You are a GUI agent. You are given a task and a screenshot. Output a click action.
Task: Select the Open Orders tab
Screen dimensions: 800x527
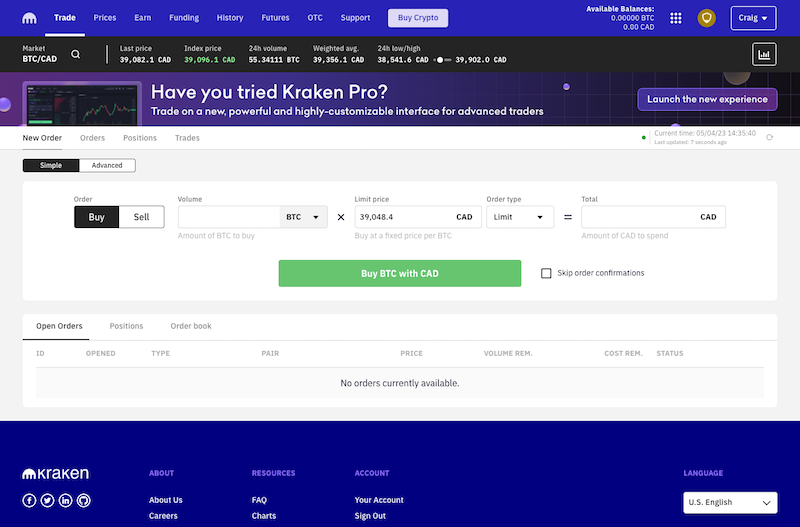[59, 326]
